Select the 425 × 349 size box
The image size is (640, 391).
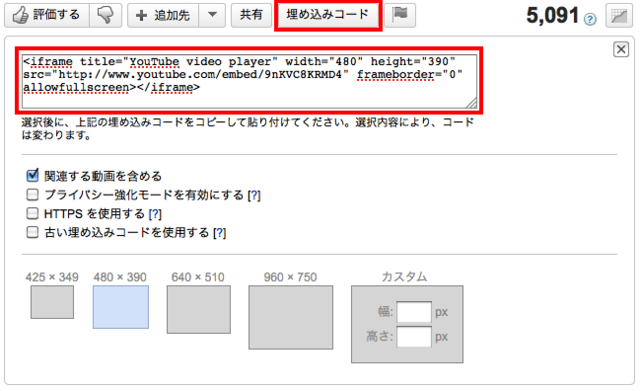click(52, 302)
